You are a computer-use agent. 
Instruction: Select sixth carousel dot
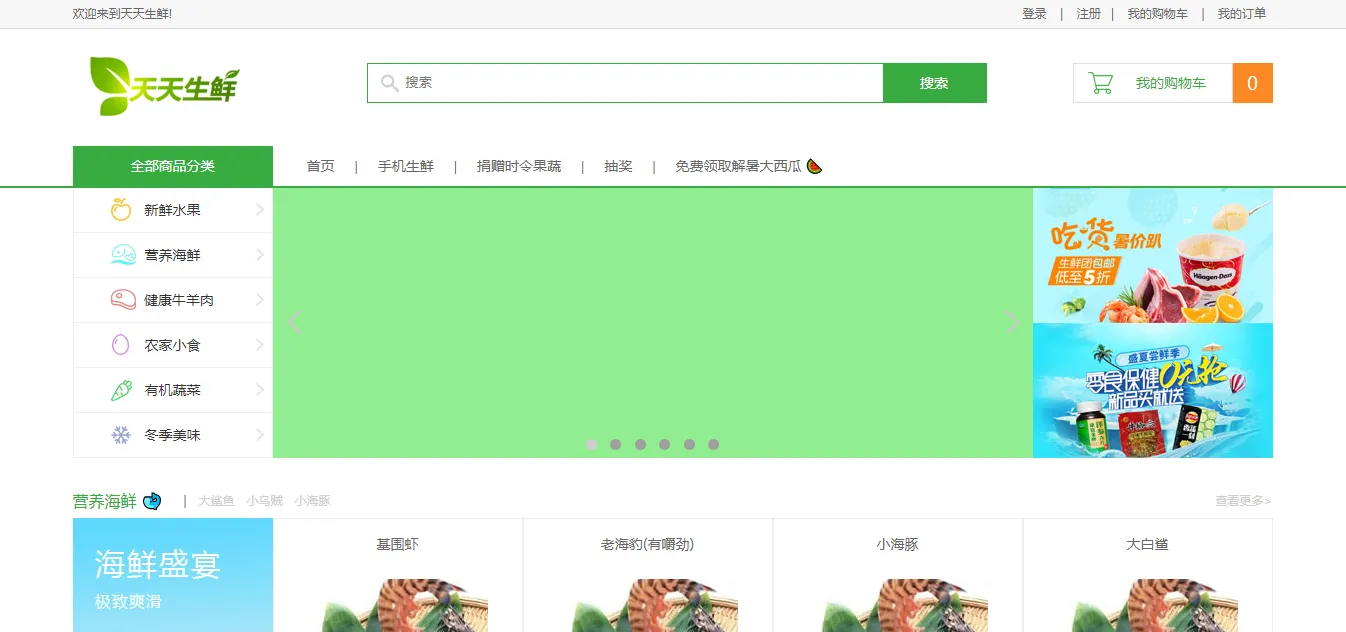[x=713, y=445]
